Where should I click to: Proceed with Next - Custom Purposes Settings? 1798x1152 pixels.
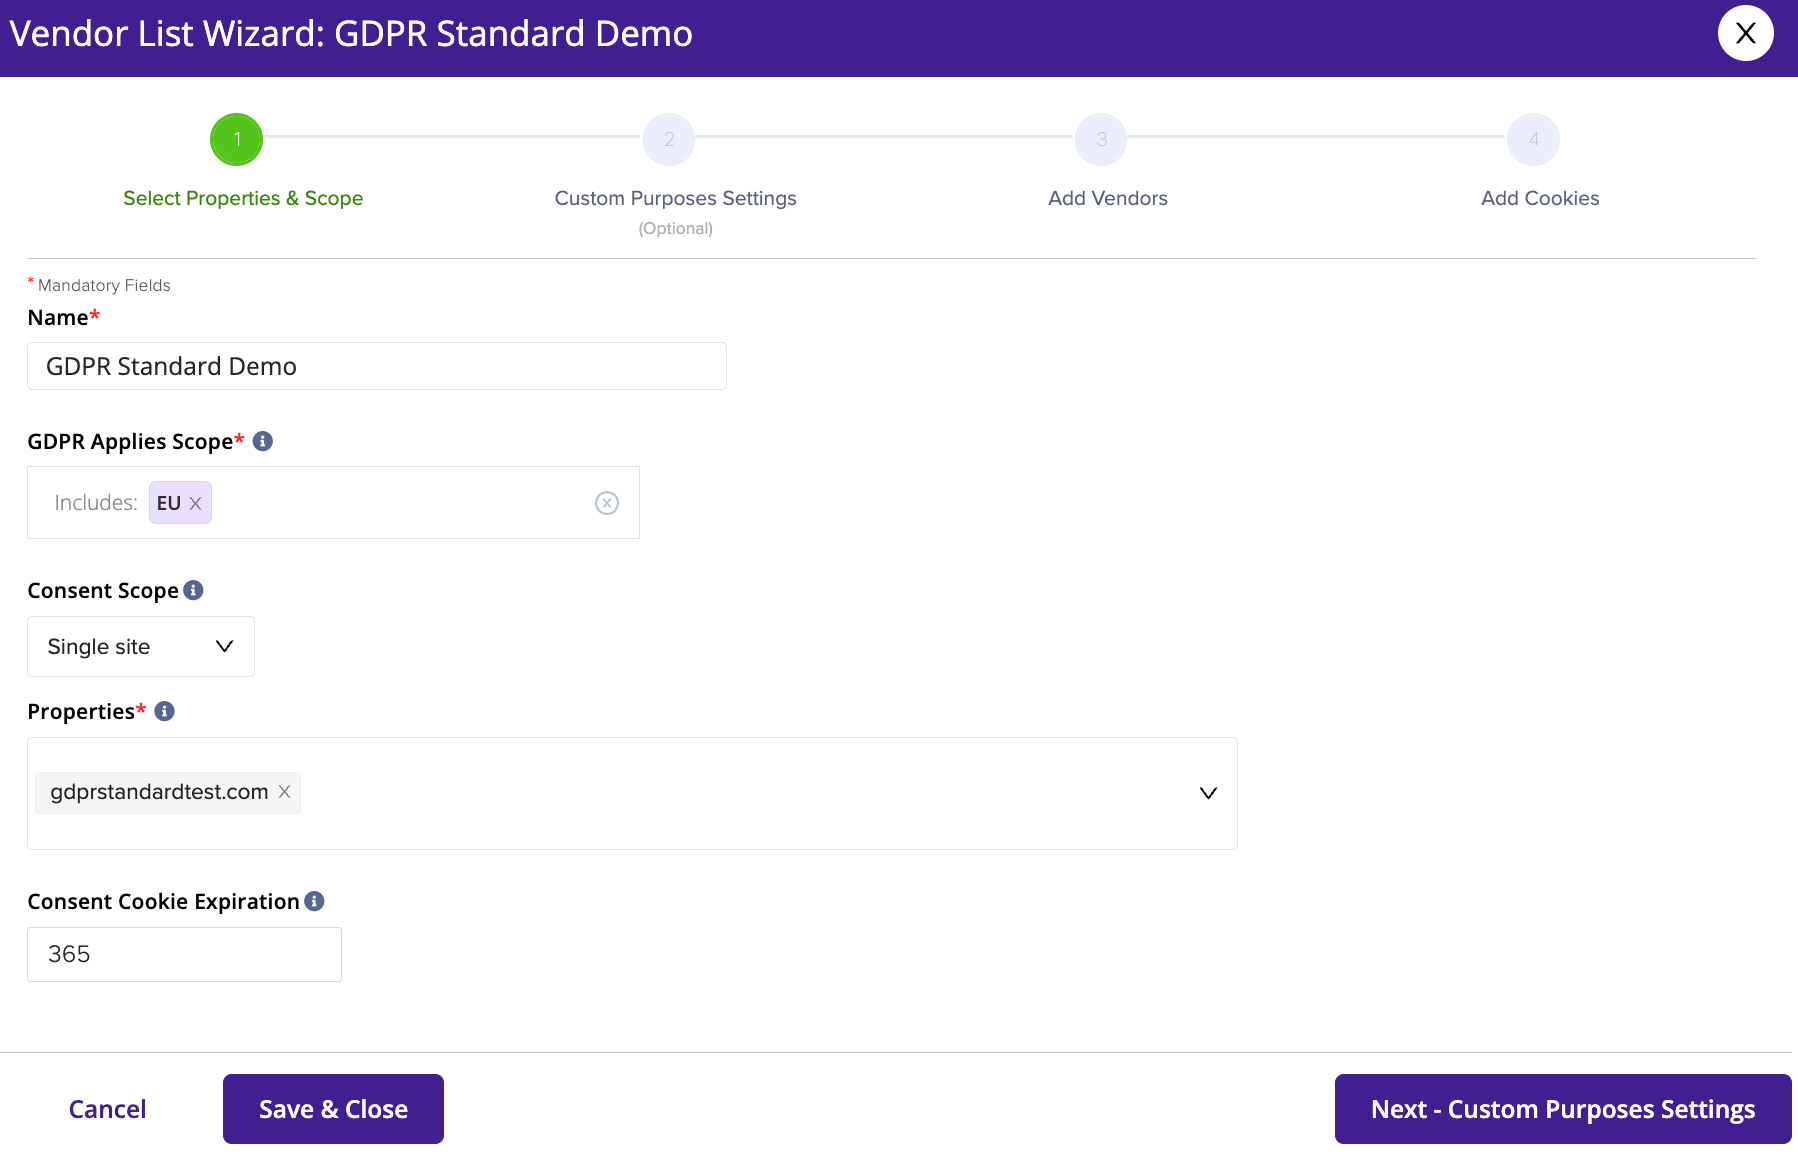[1563, 1109]
